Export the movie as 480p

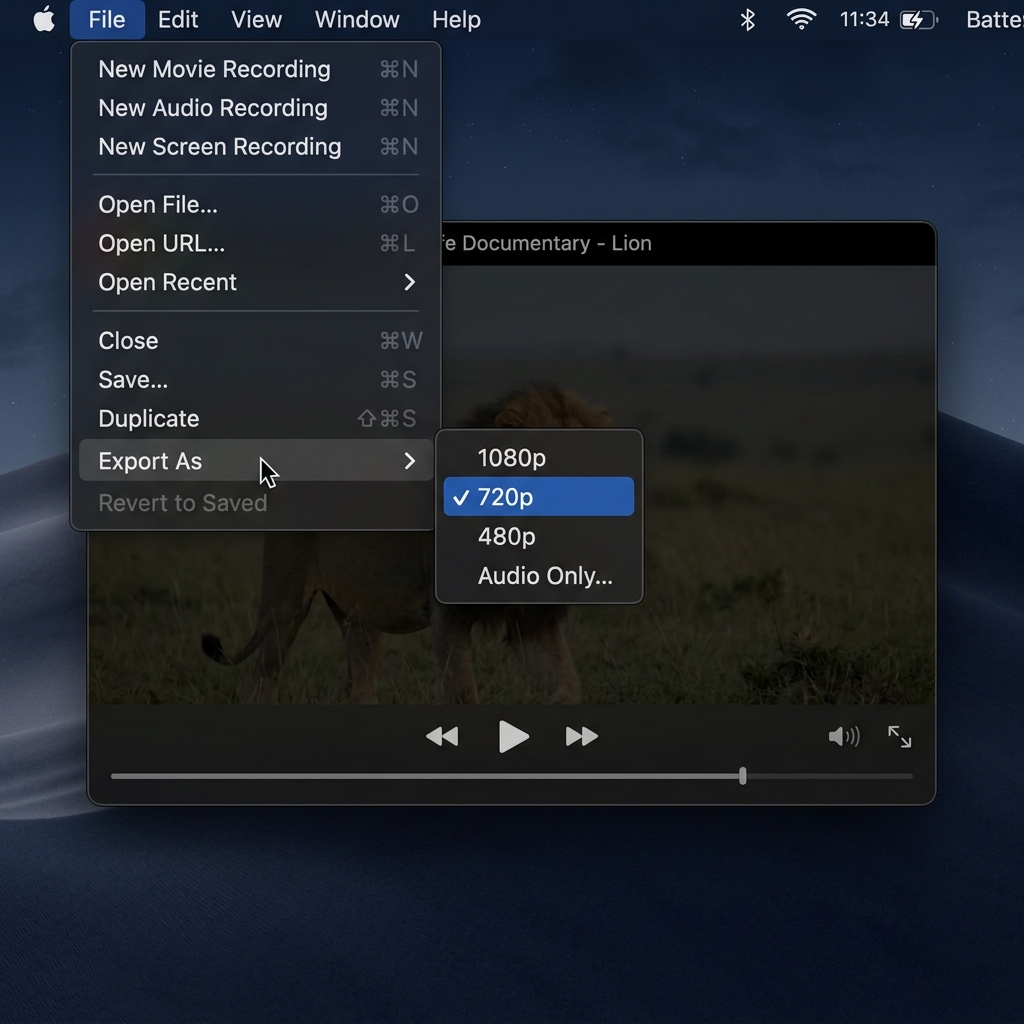coord(539,536)
